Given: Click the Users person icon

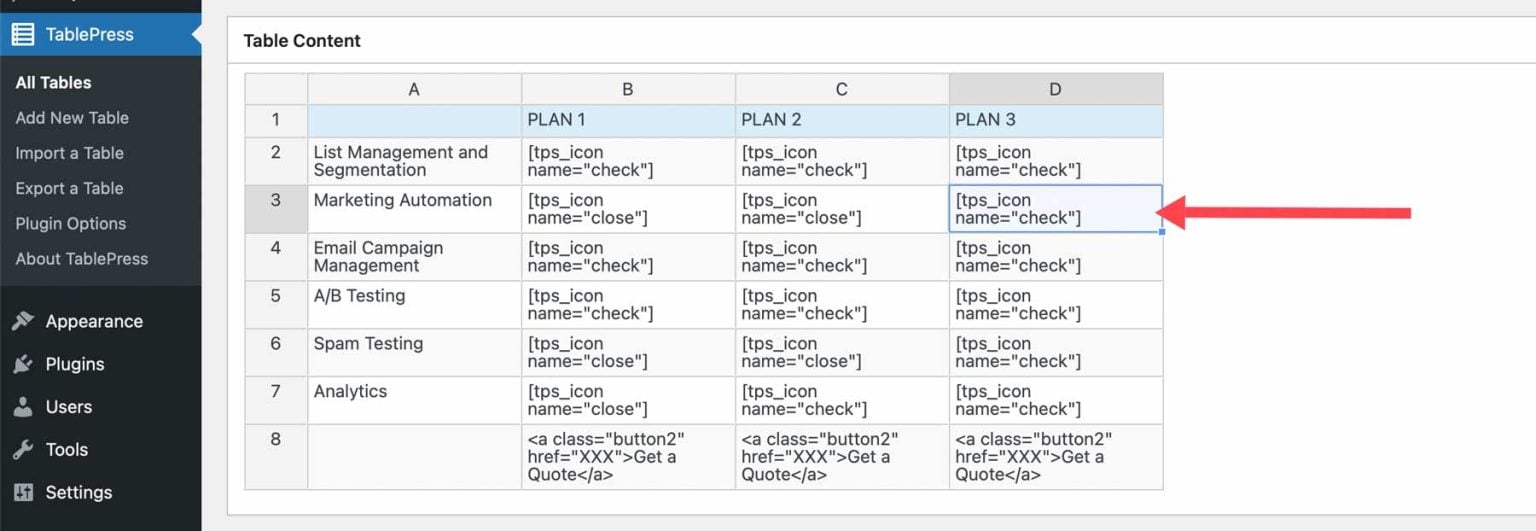Looking at the screenshot, I should 23,407.
